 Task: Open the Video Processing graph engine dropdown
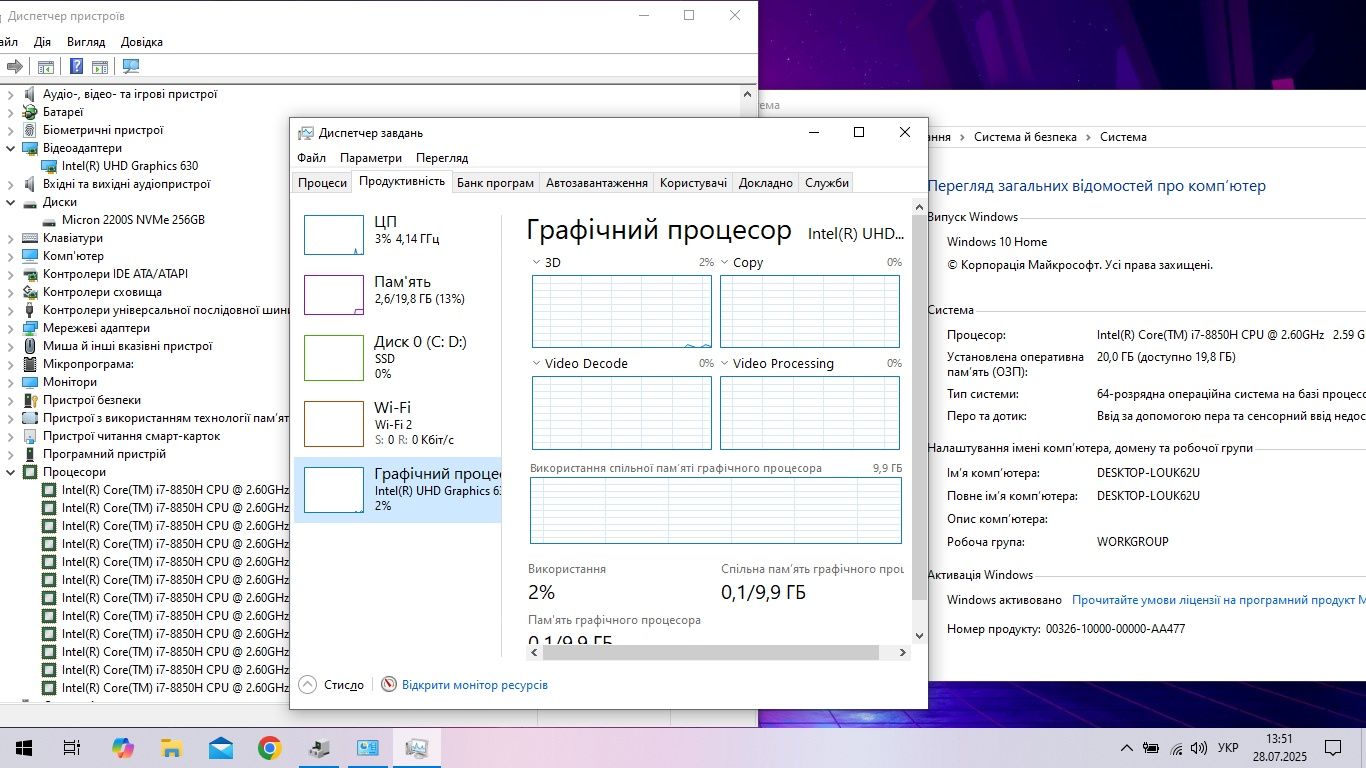(723, 364)
